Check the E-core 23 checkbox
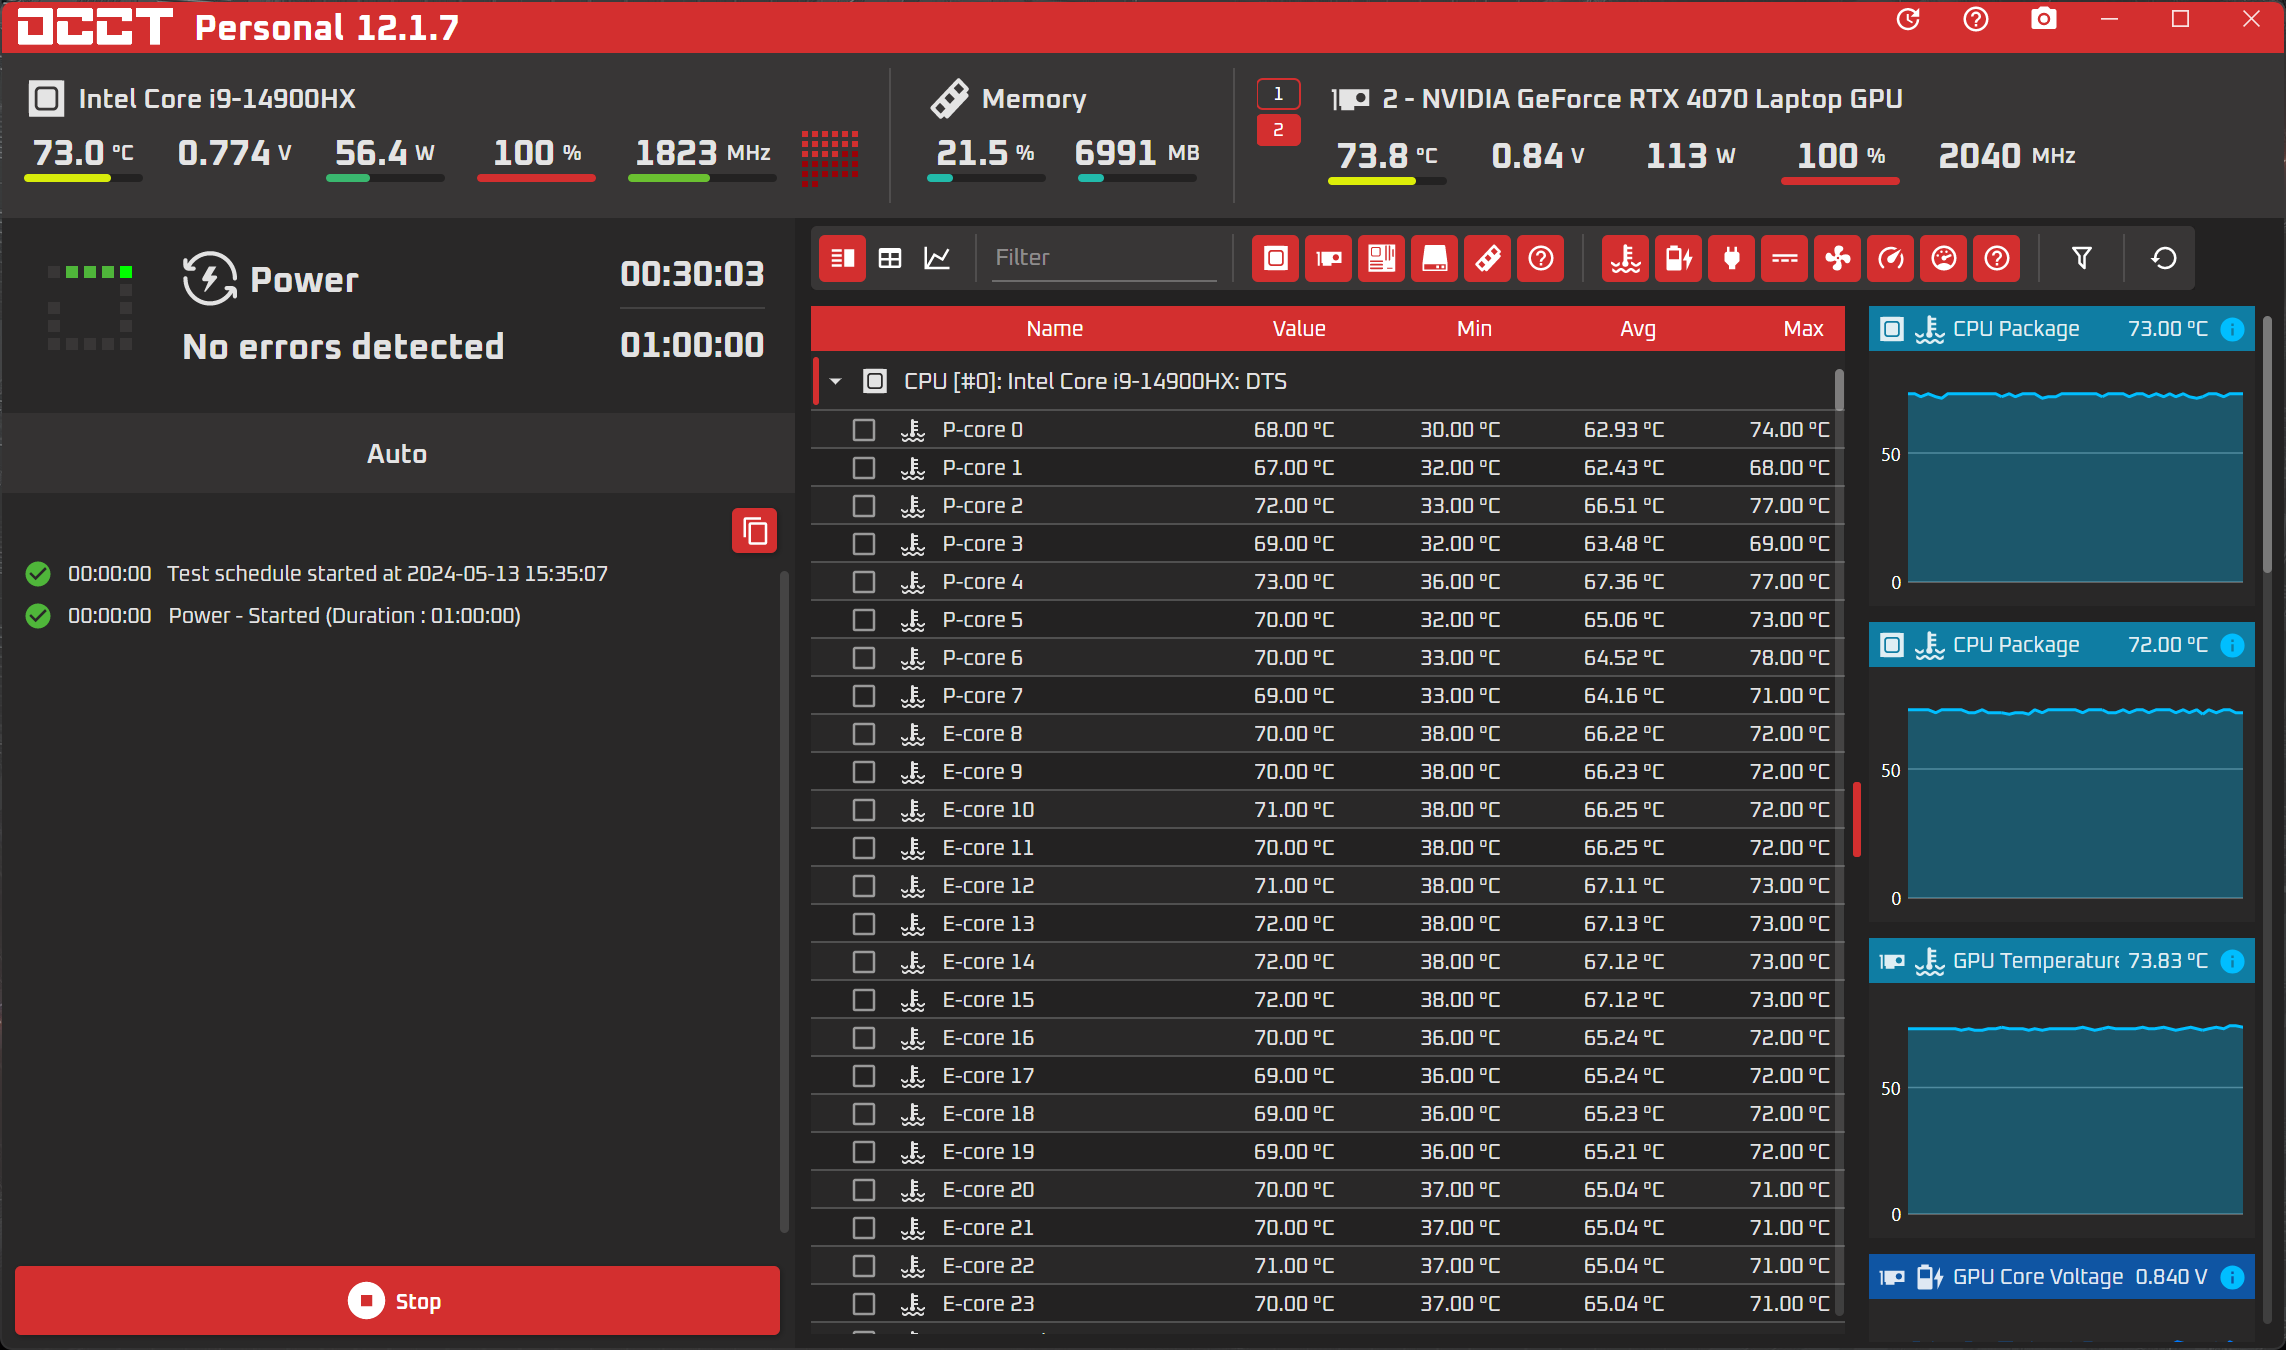 click(864, 1304)
